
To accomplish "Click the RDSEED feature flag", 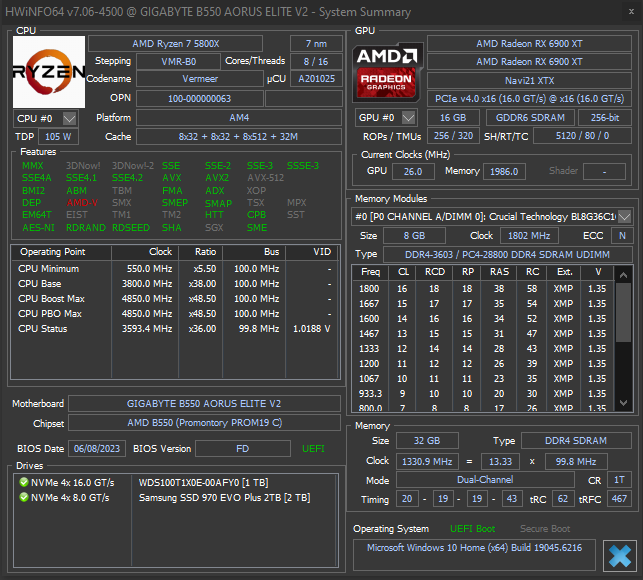I will click(131, 228).
